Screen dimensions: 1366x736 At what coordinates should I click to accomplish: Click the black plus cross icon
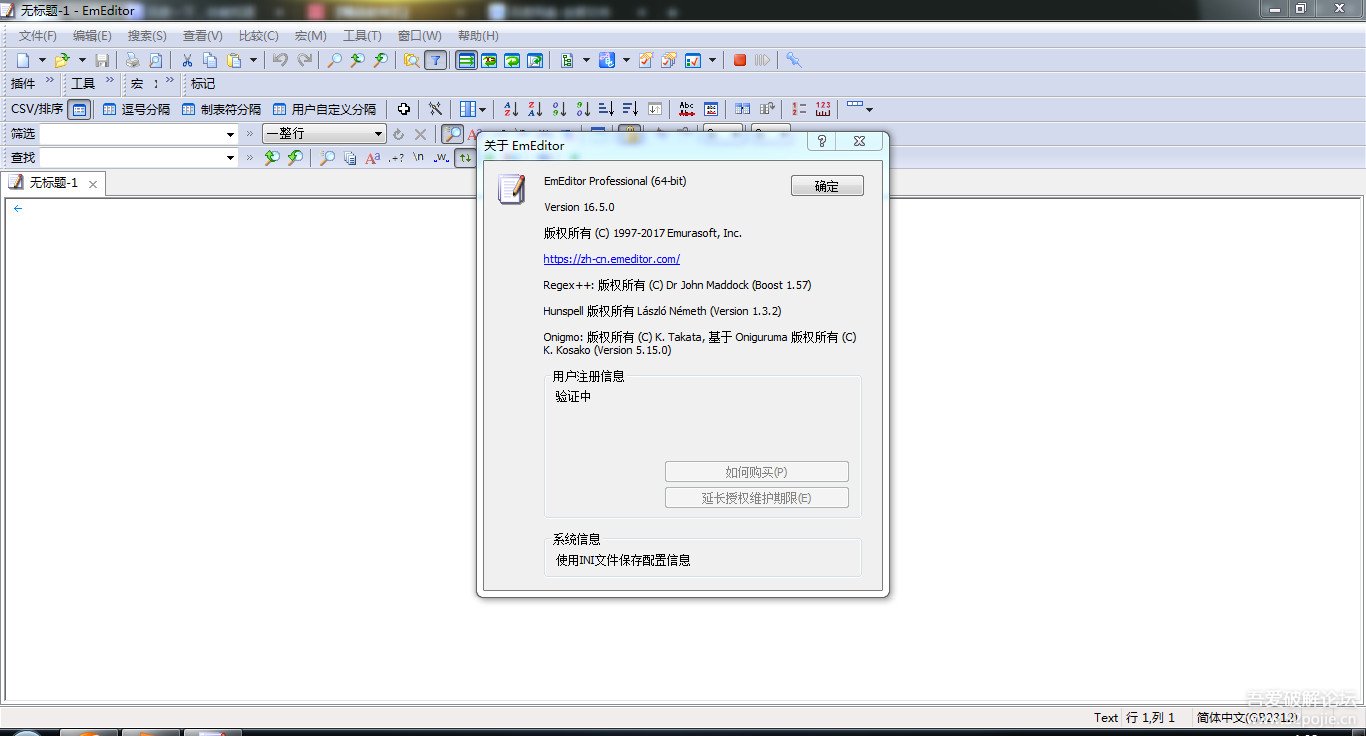point(404,109)
